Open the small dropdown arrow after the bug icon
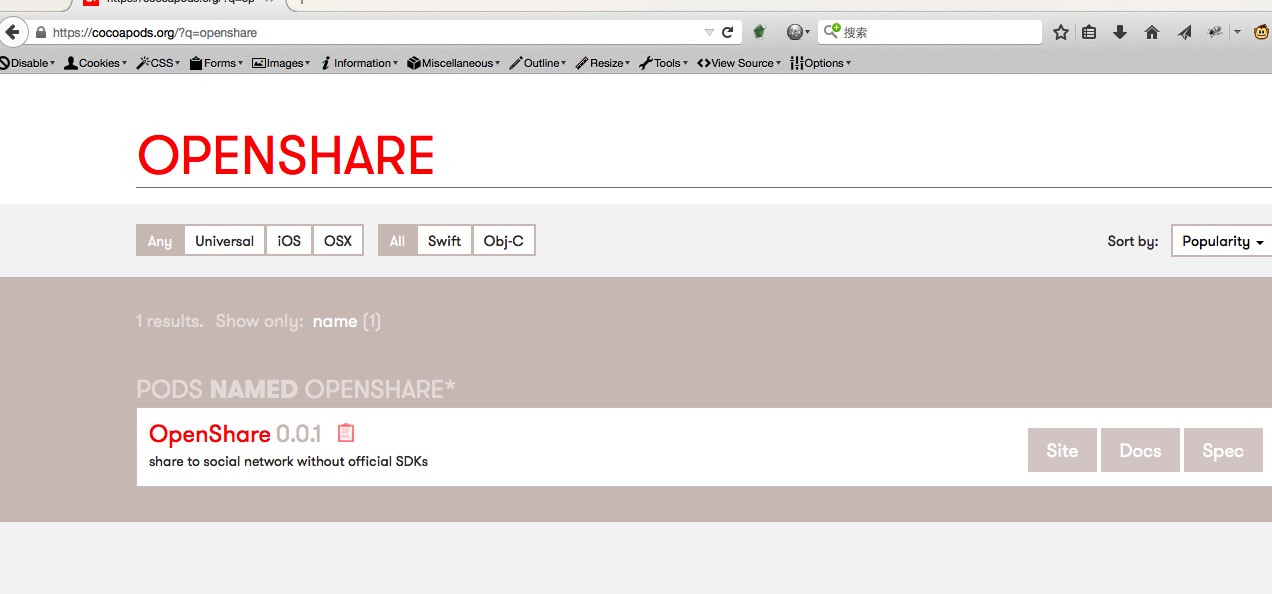The width and height of the screenshot is (1272, 594). tap(1237, 32)
